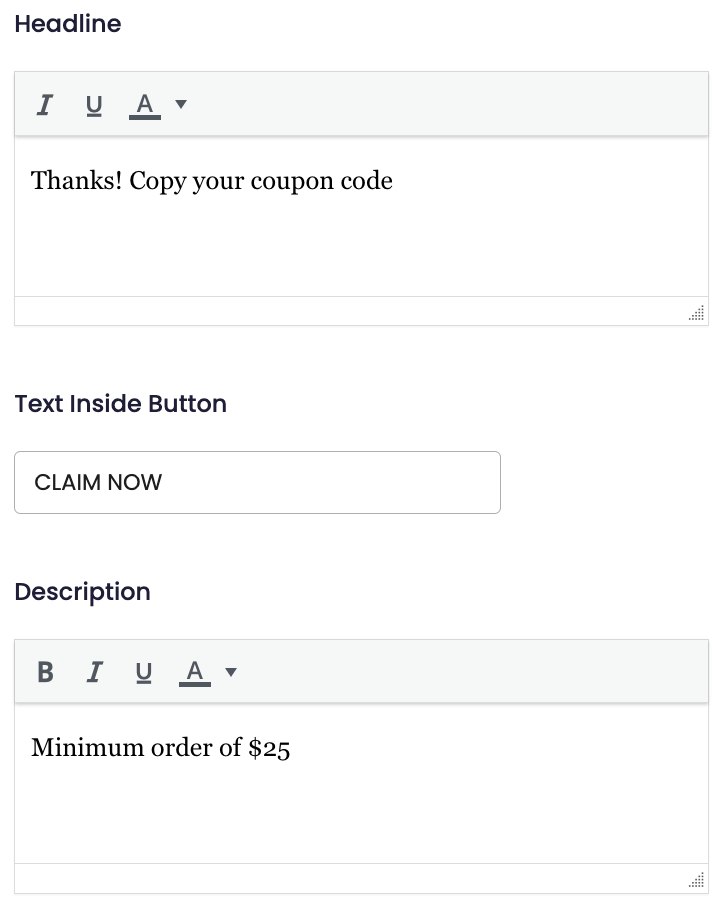Click empty toolbar area of Headline editor

(x=450, y=104)
